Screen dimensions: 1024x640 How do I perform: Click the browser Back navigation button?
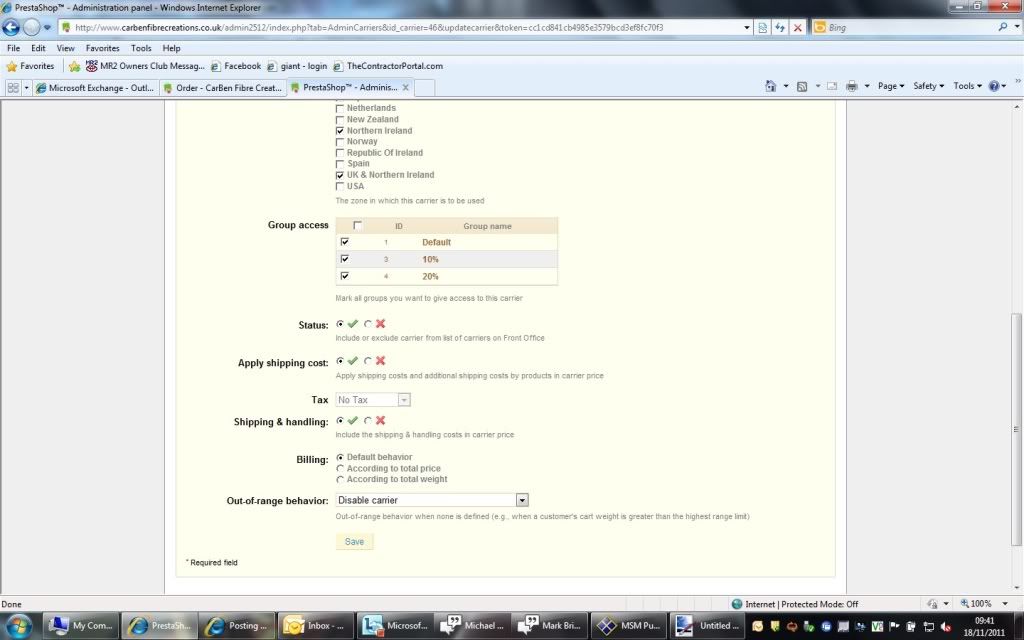coord(12,28)
